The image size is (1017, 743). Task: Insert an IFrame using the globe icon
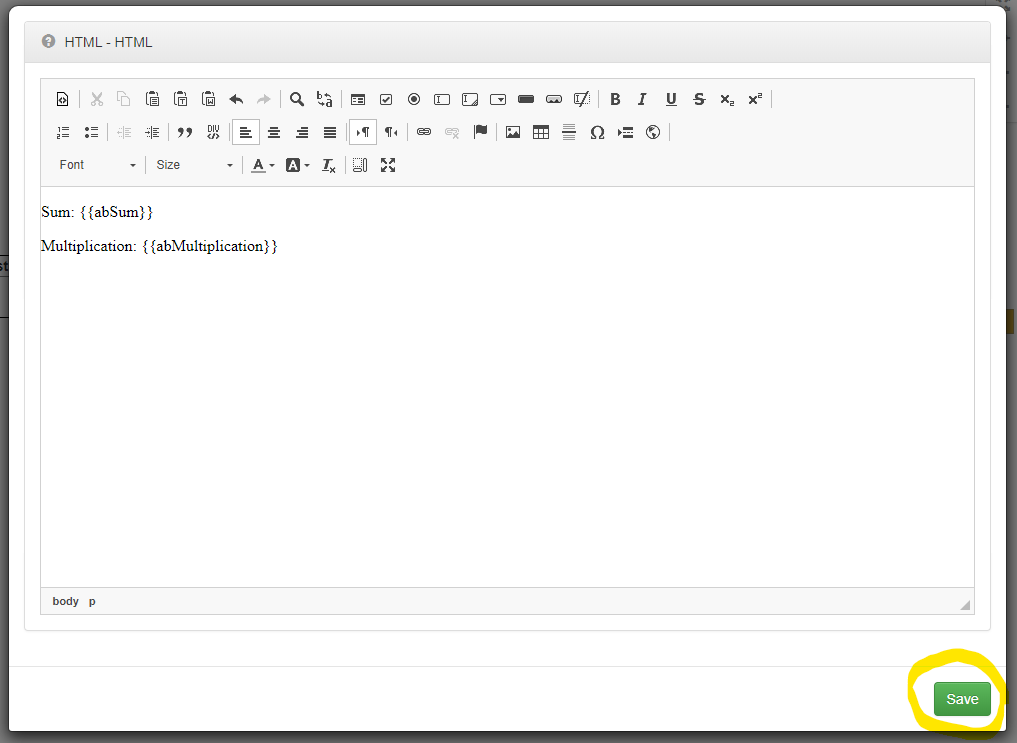pos(653,132)
